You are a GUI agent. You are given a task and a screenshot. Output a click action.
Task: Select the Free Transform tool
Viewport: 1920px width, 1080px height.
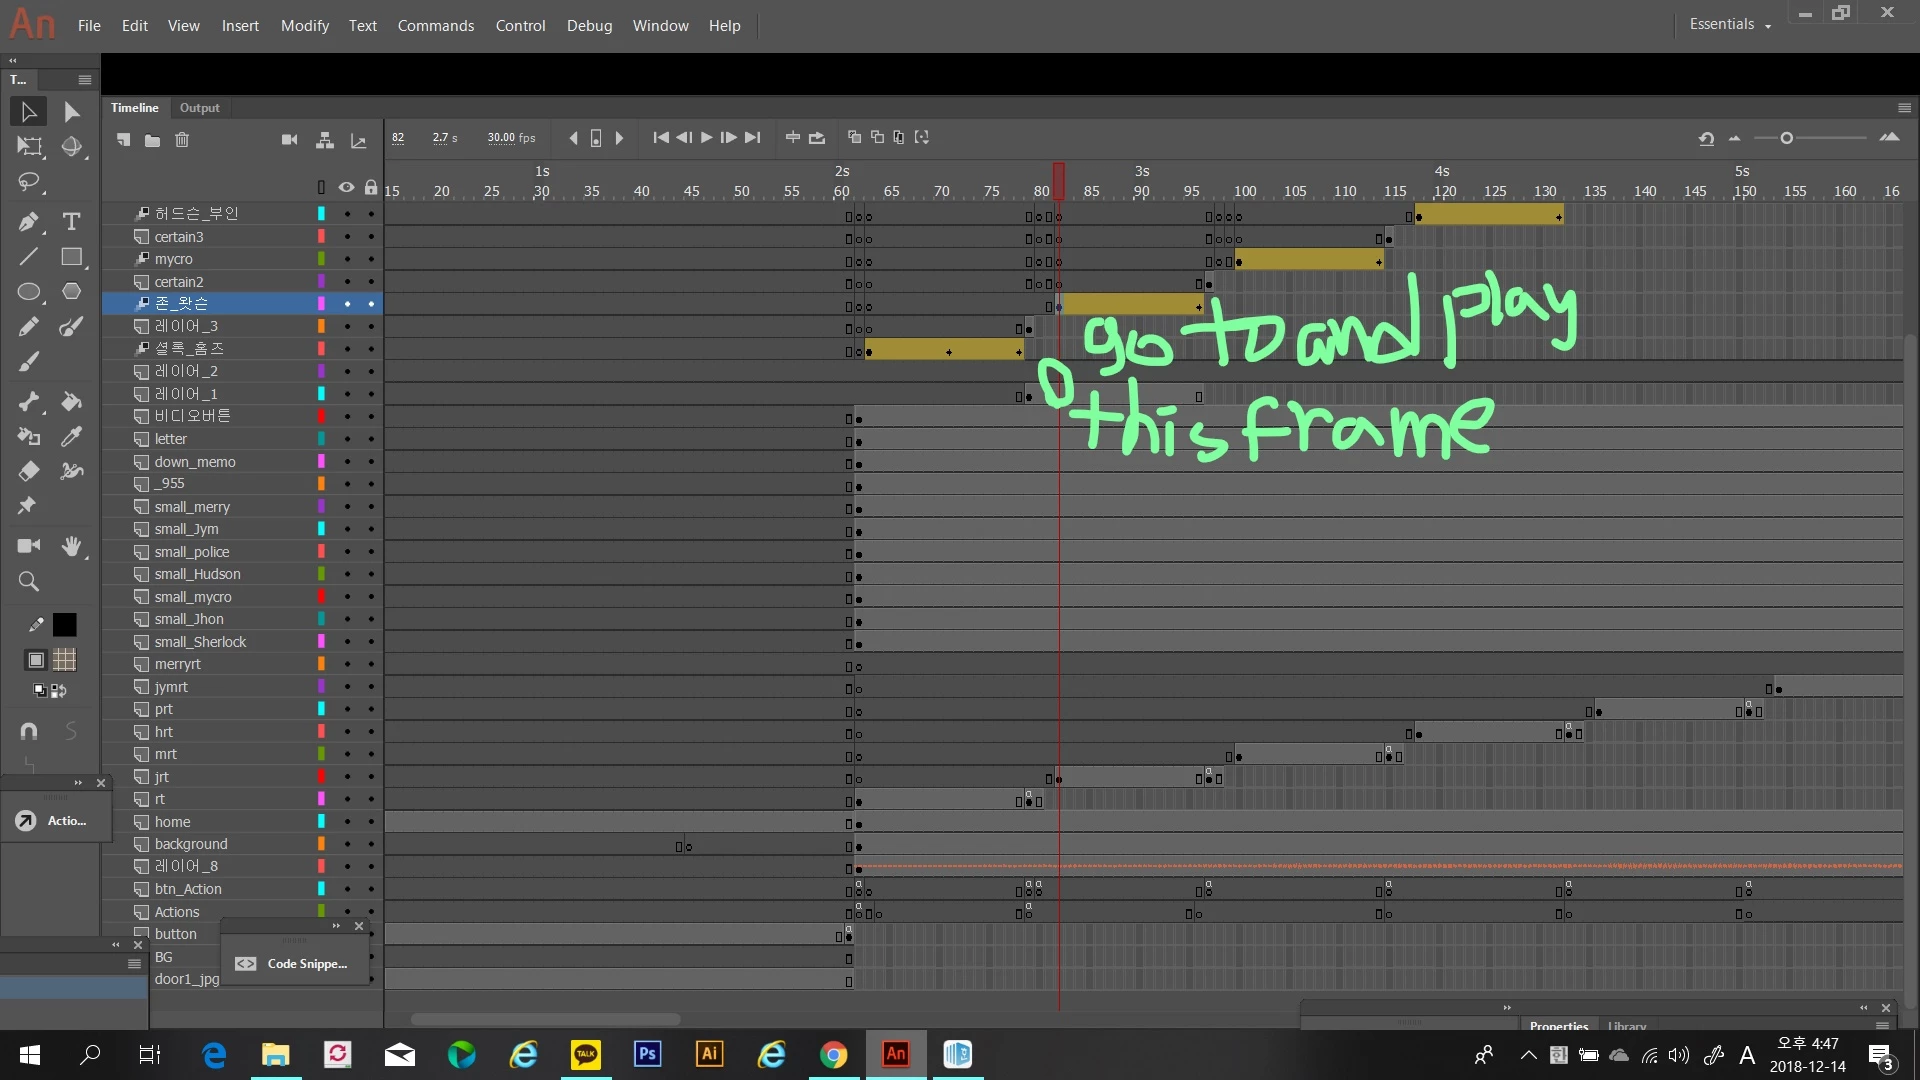click(29, 147)
